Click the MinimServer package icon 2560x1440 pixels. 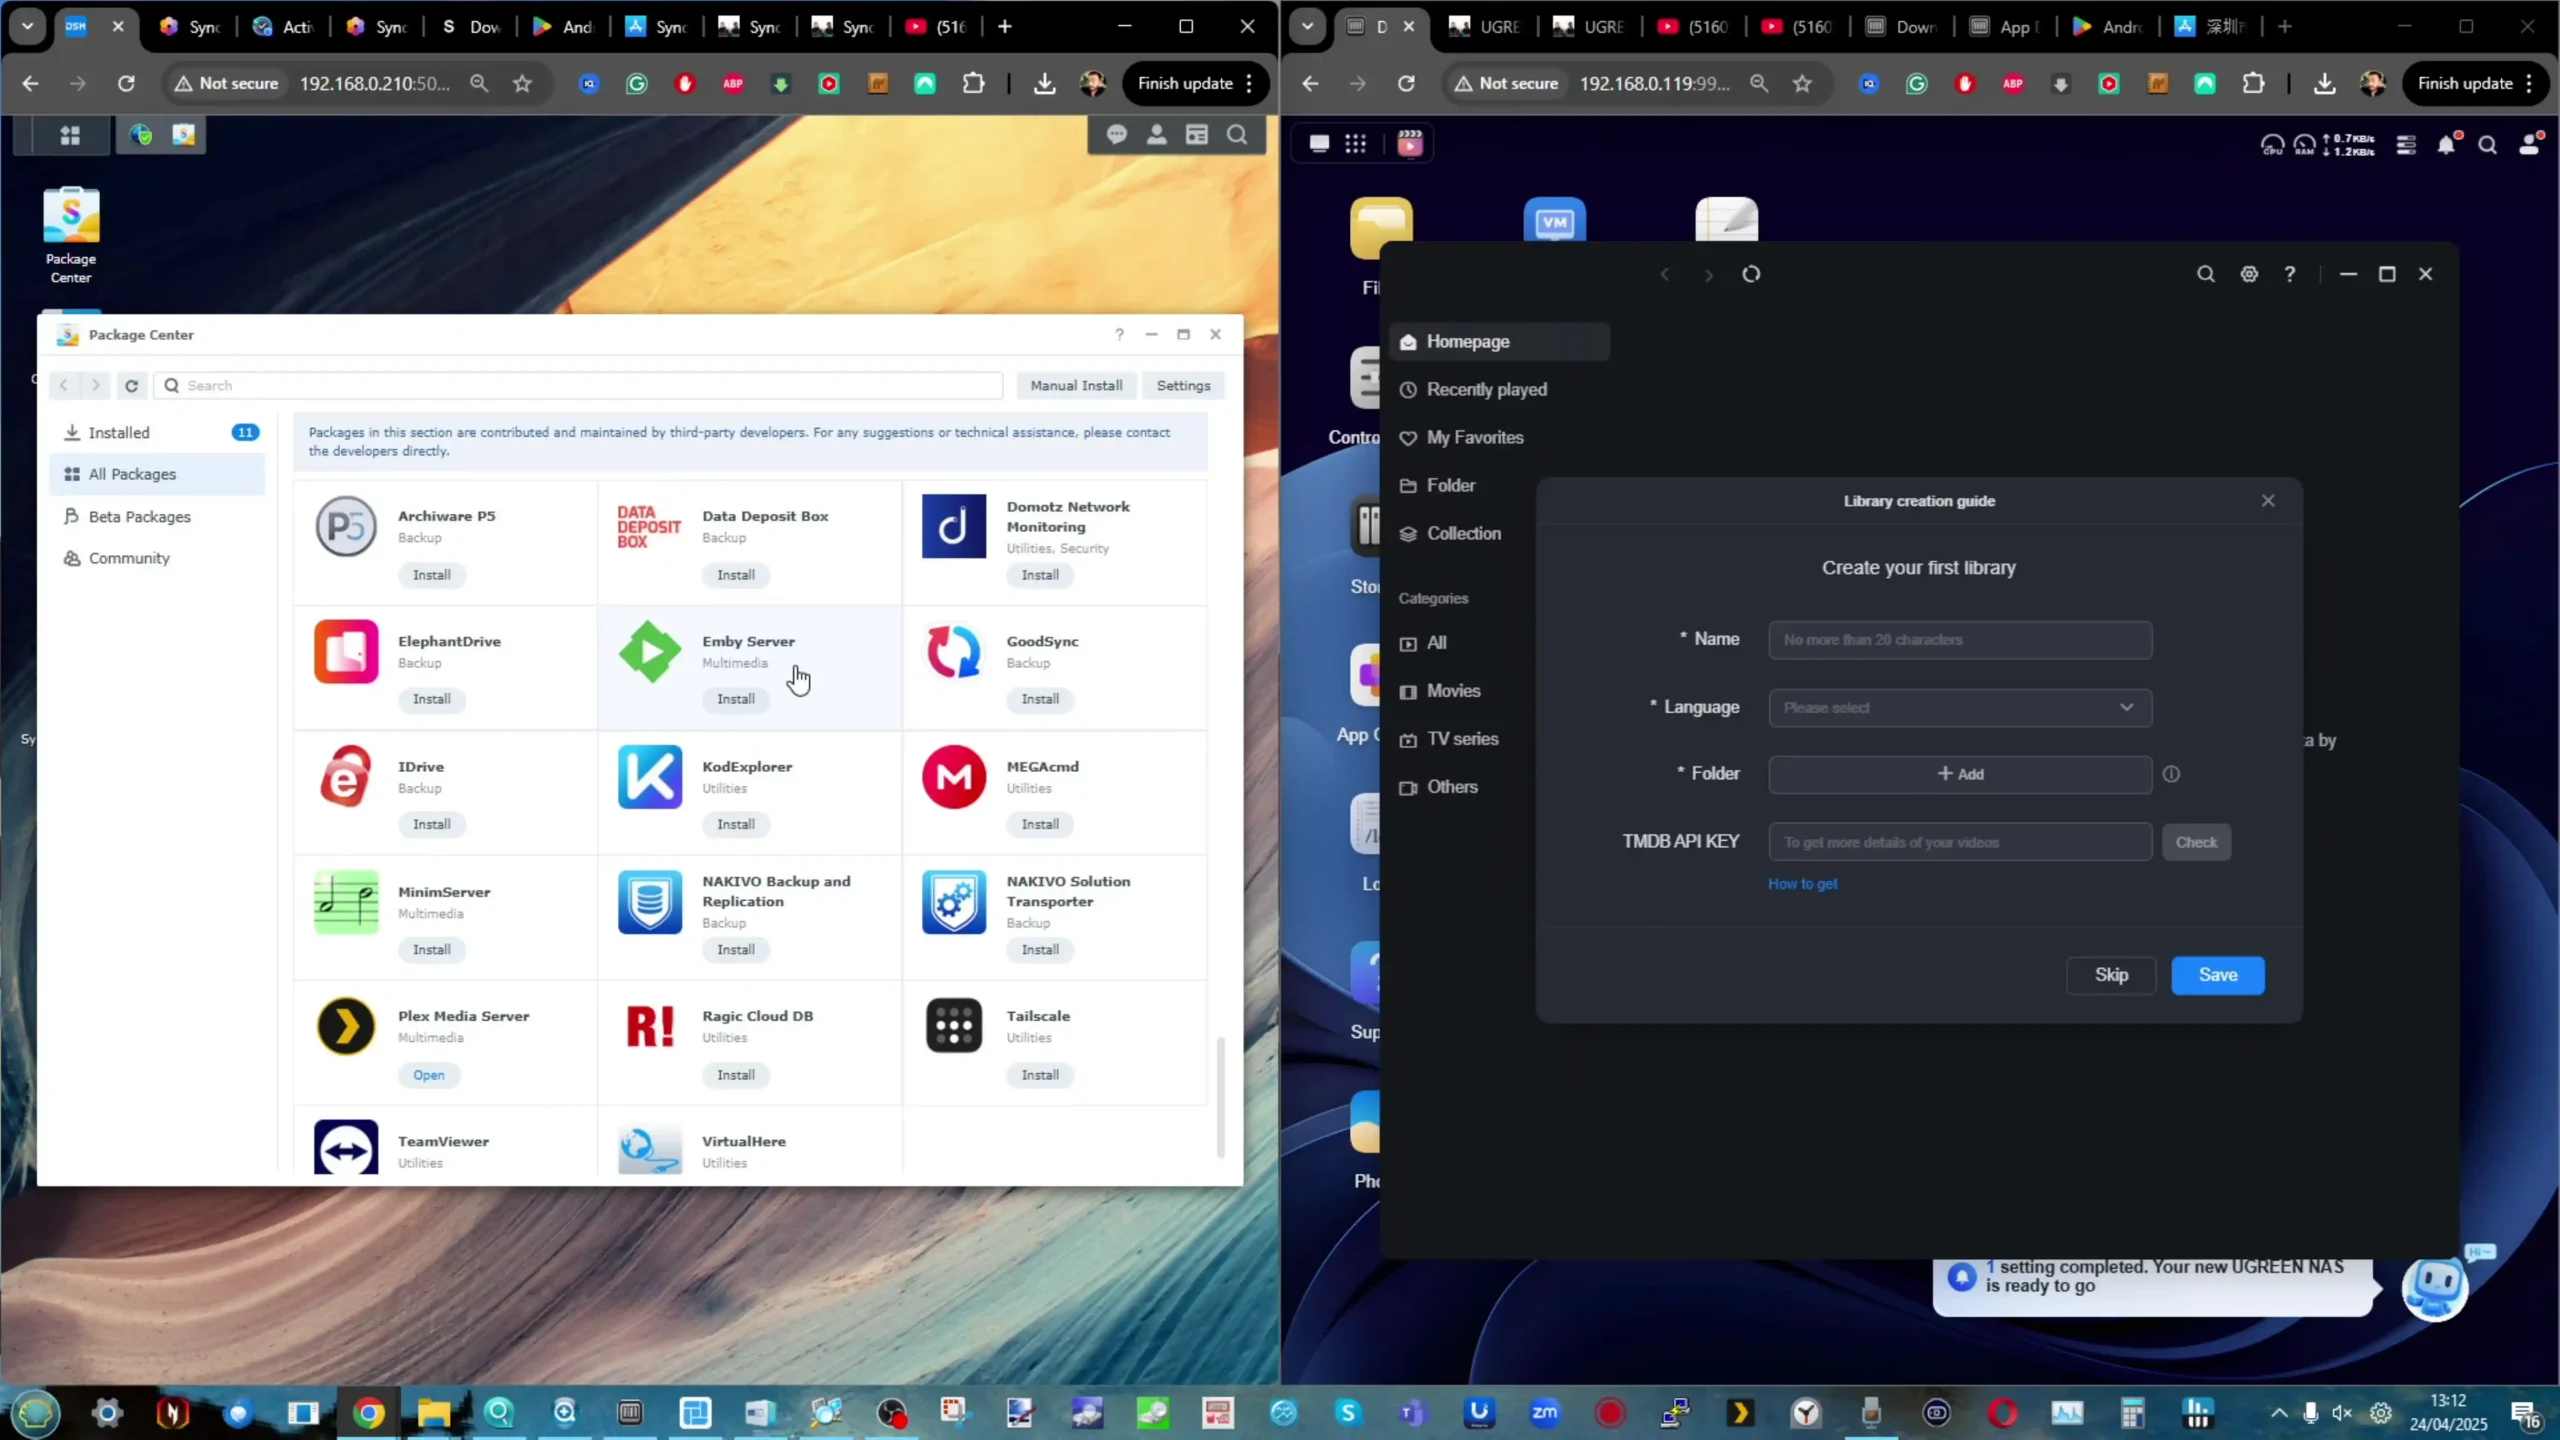346,902
